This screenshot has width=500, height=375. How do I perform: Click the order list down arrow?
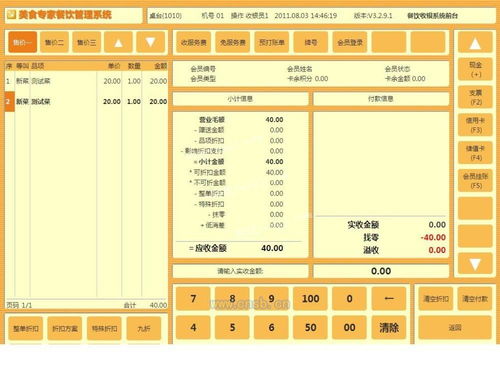pyautogui.click(x=150, y=42)
